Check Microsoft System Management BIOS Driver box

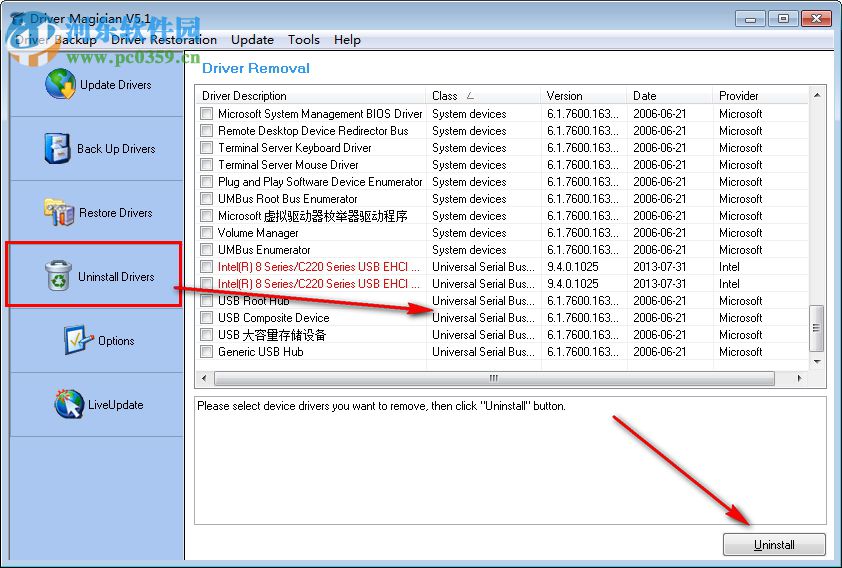(206, 114)
